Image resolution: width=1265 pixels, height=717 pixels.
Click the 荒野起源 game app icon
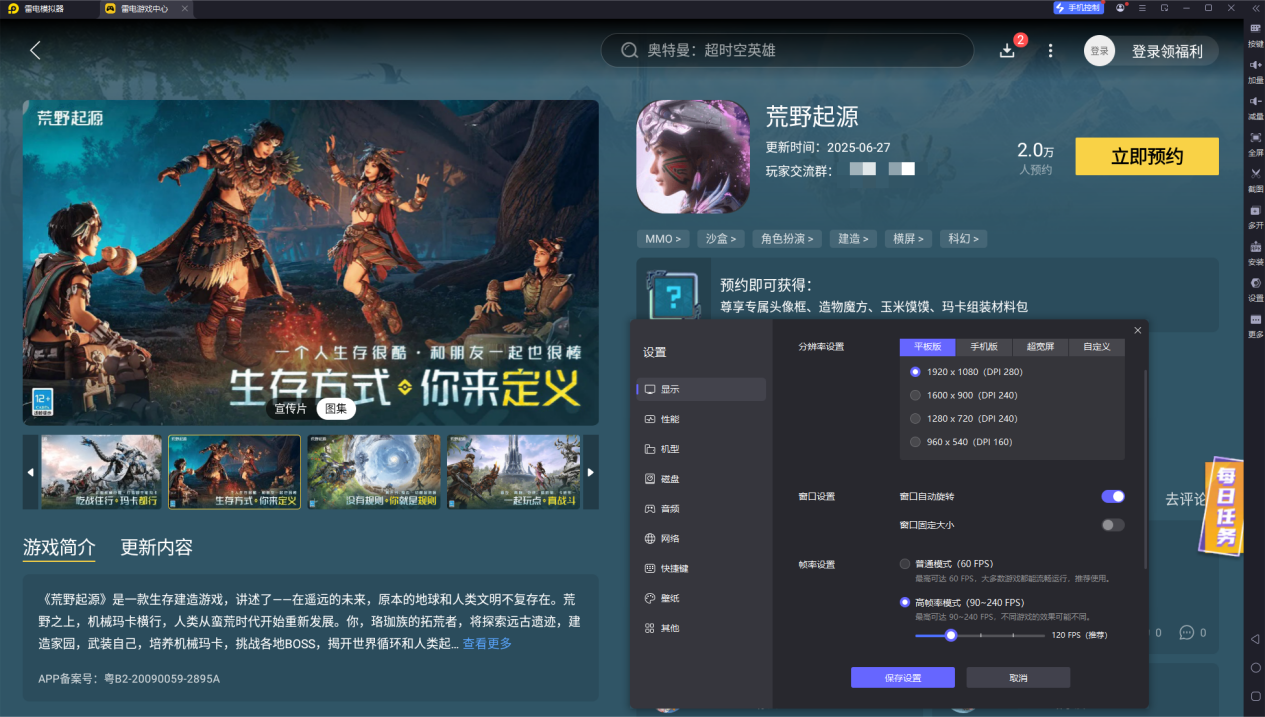click(693, 156)
